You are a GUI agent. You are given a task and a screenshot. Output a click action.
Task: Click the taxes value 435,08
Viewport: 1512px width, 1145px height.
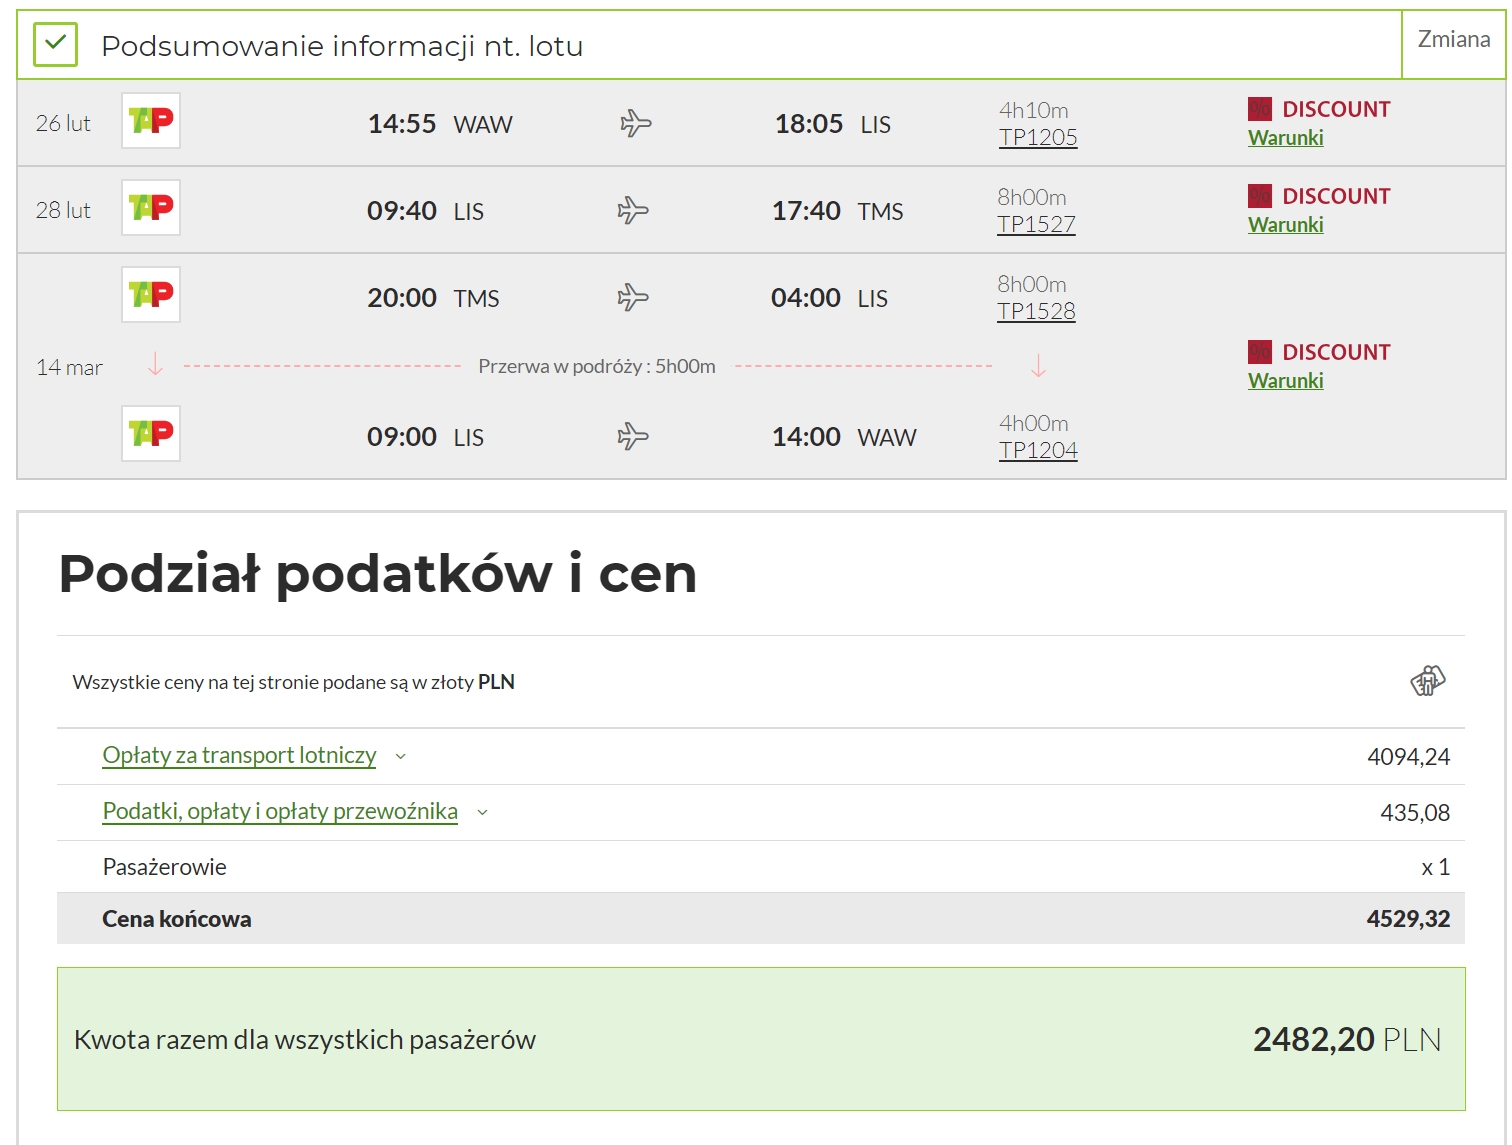[1415, 813]
